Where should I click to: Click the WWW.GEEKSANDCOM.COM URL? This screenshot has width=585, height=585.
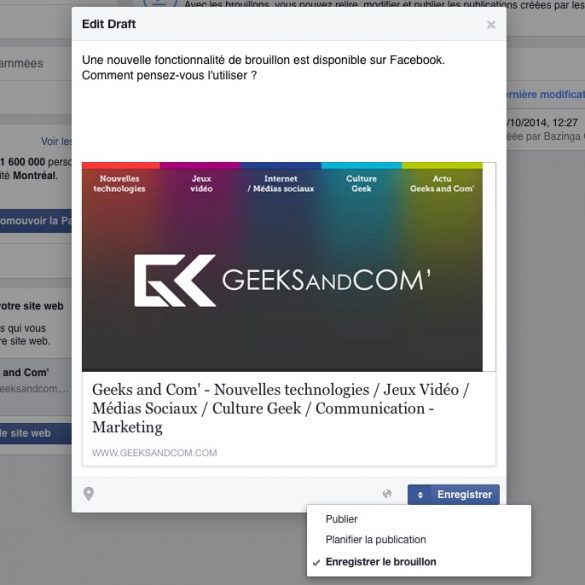point(154,453)
